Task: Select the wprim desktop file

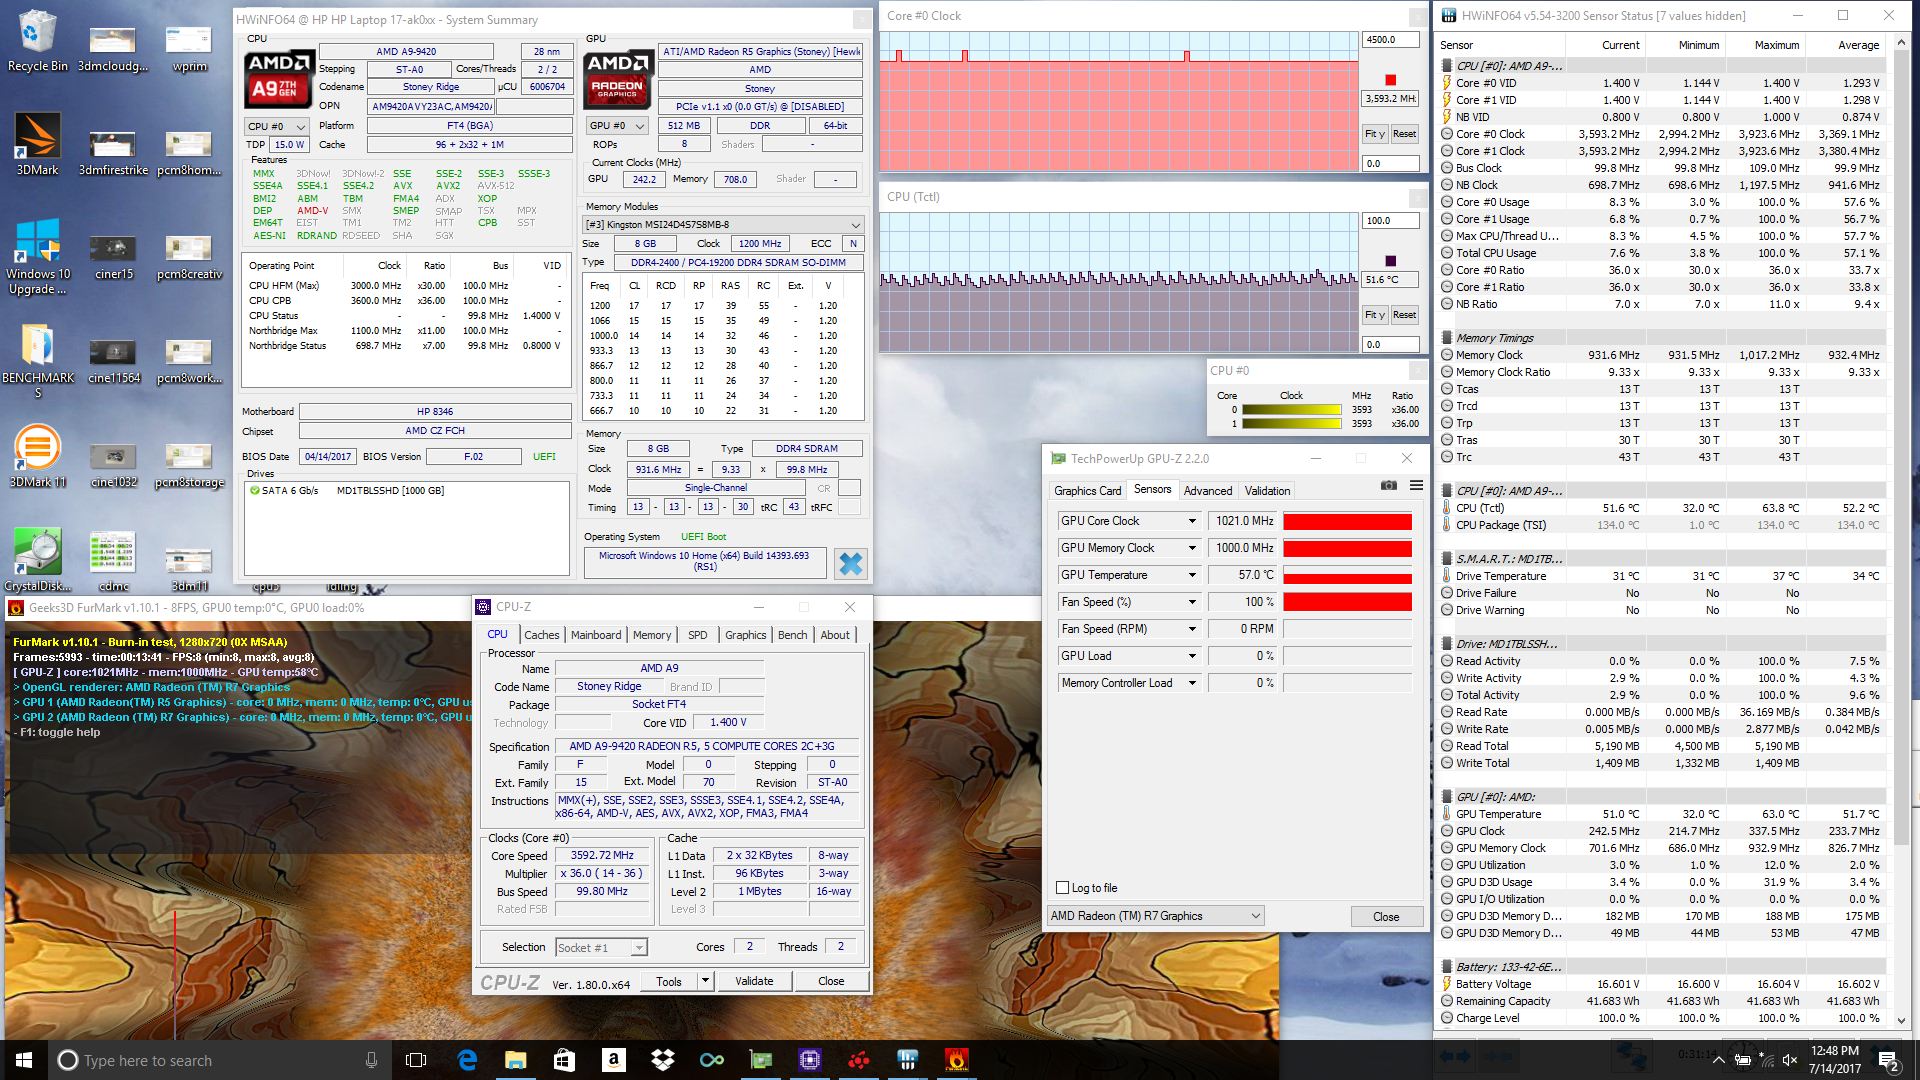Action: tap(189, 48)
